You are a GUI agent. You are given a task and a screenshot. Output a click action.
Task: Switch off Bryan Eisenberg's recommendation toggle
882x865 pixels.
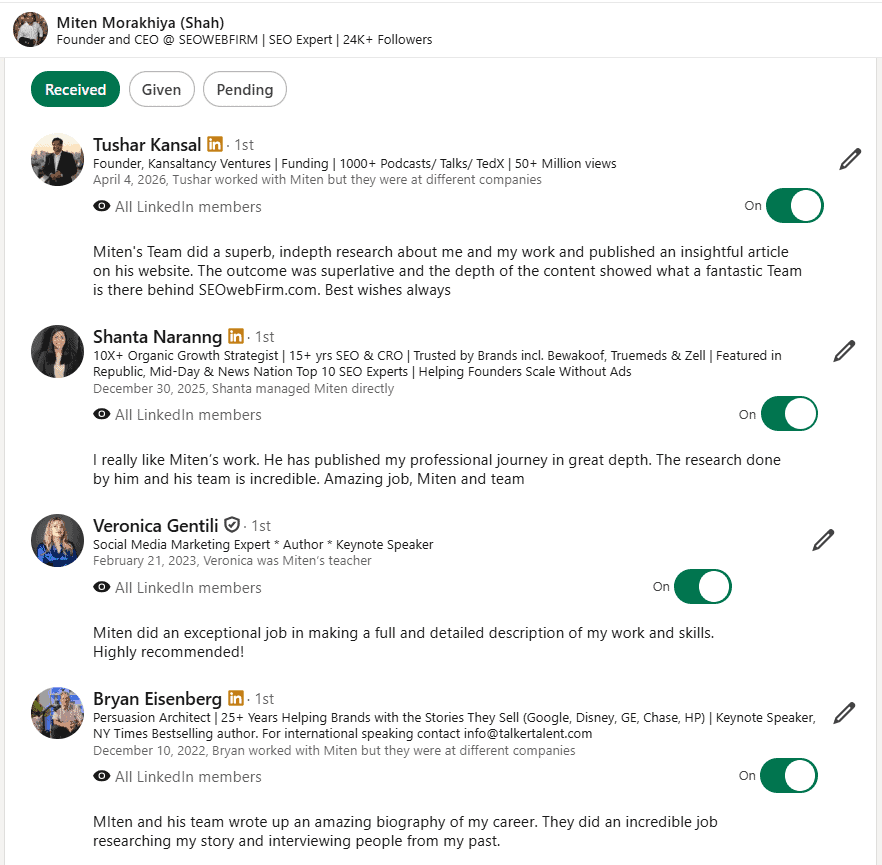coord(789,776)
